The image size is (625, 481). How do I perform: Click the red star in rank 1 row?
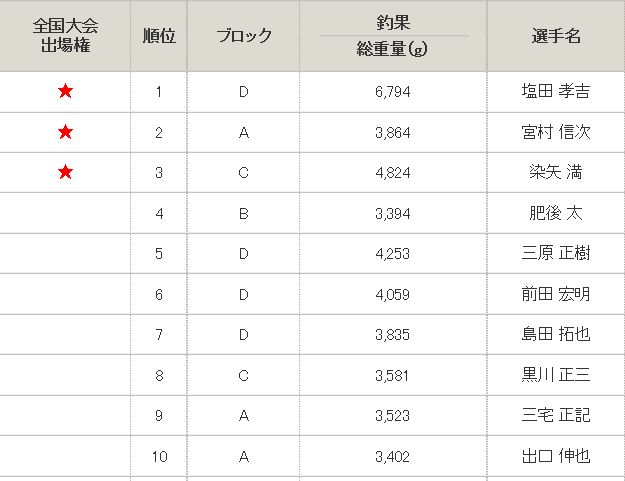click(65, 92)
